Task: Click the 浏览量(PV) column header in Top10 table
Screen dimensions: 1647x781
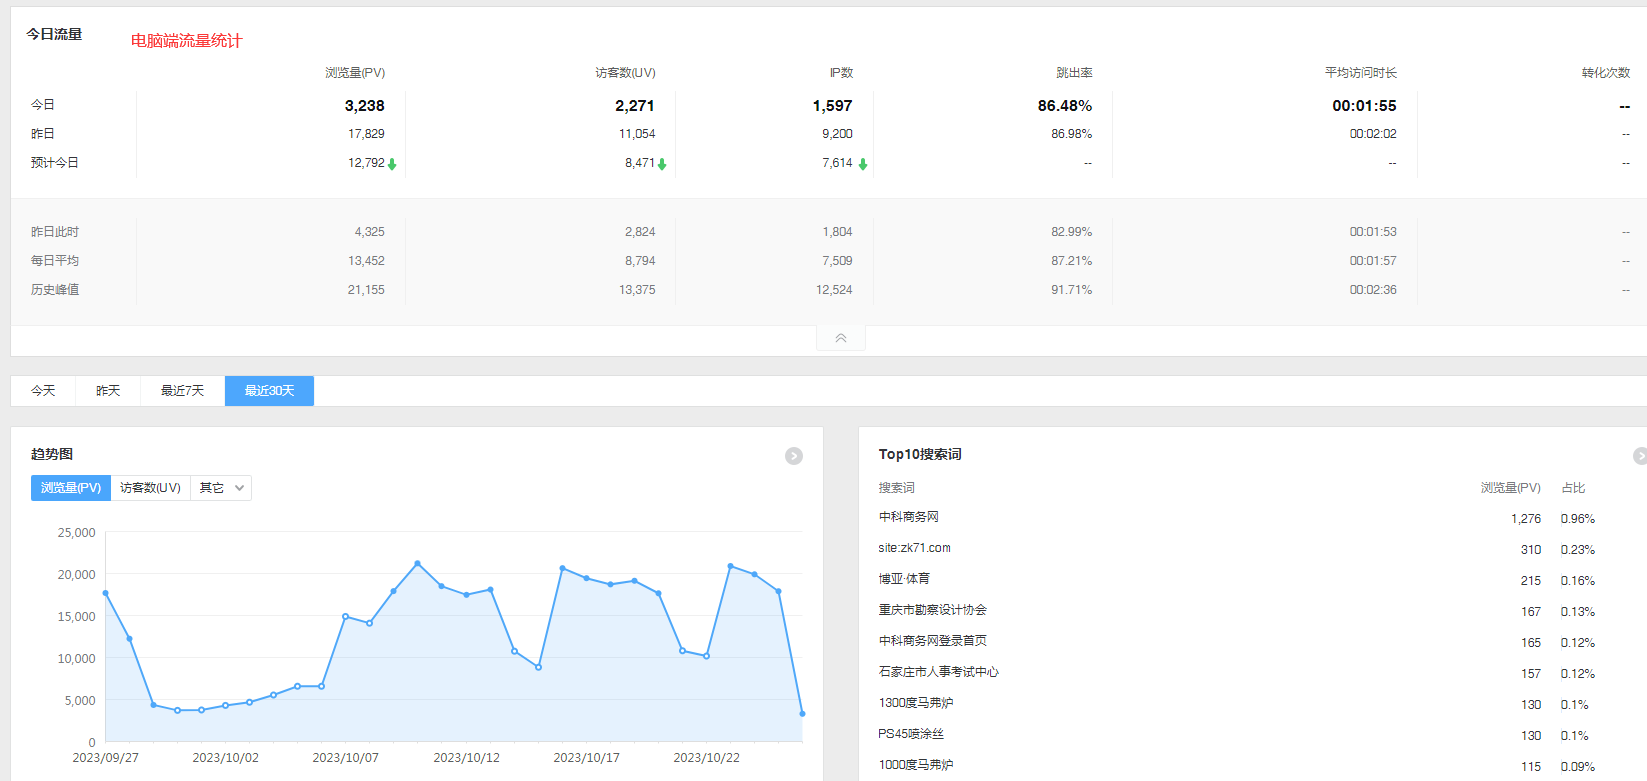Action: [1510, 488]
